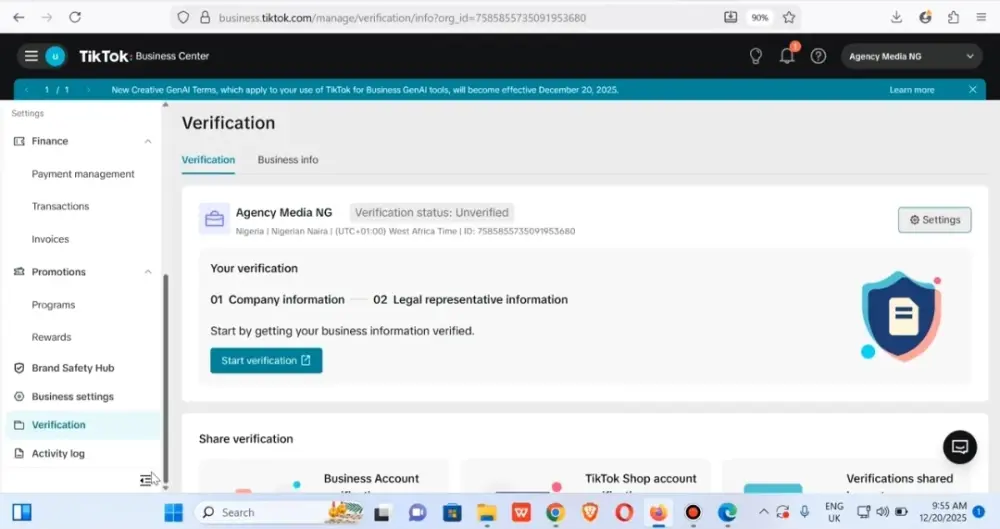Open Business settings

pos(73,396)
